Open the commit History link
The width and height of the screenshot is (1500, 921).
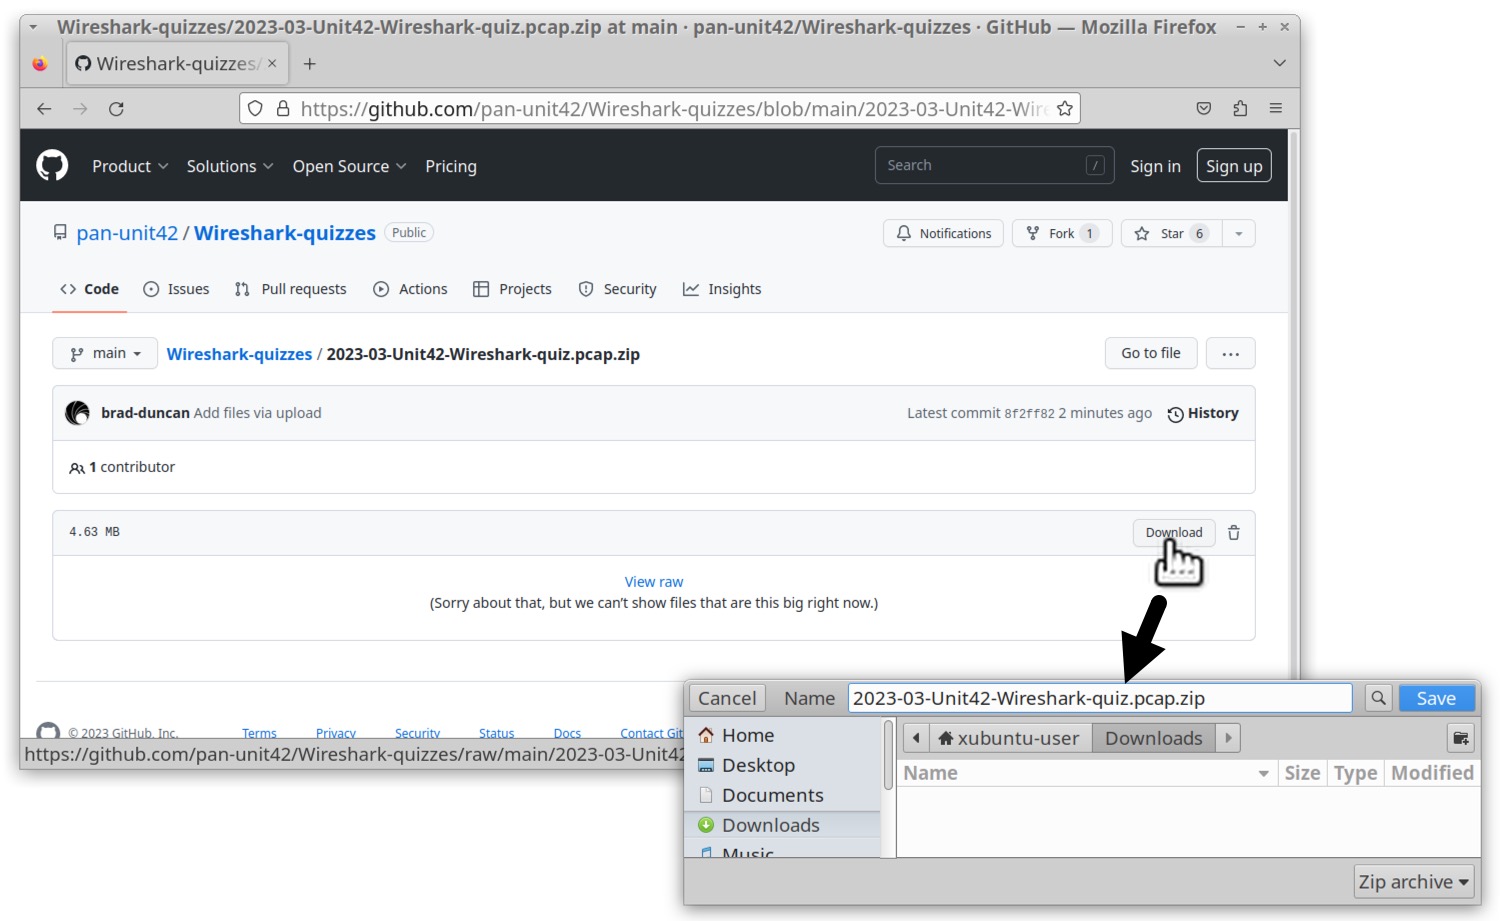click(1203, 413)
